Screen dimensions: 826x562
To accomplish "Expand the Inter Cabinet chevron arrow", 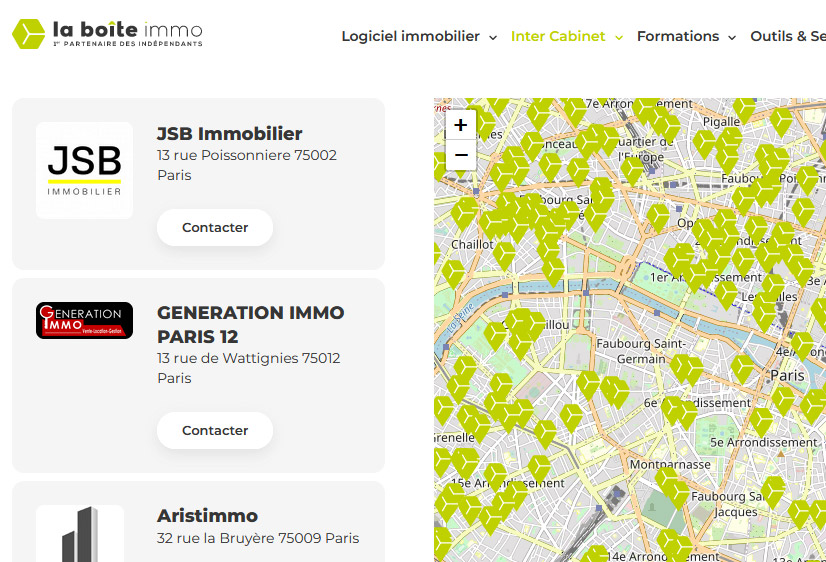I will click(619, 37).
